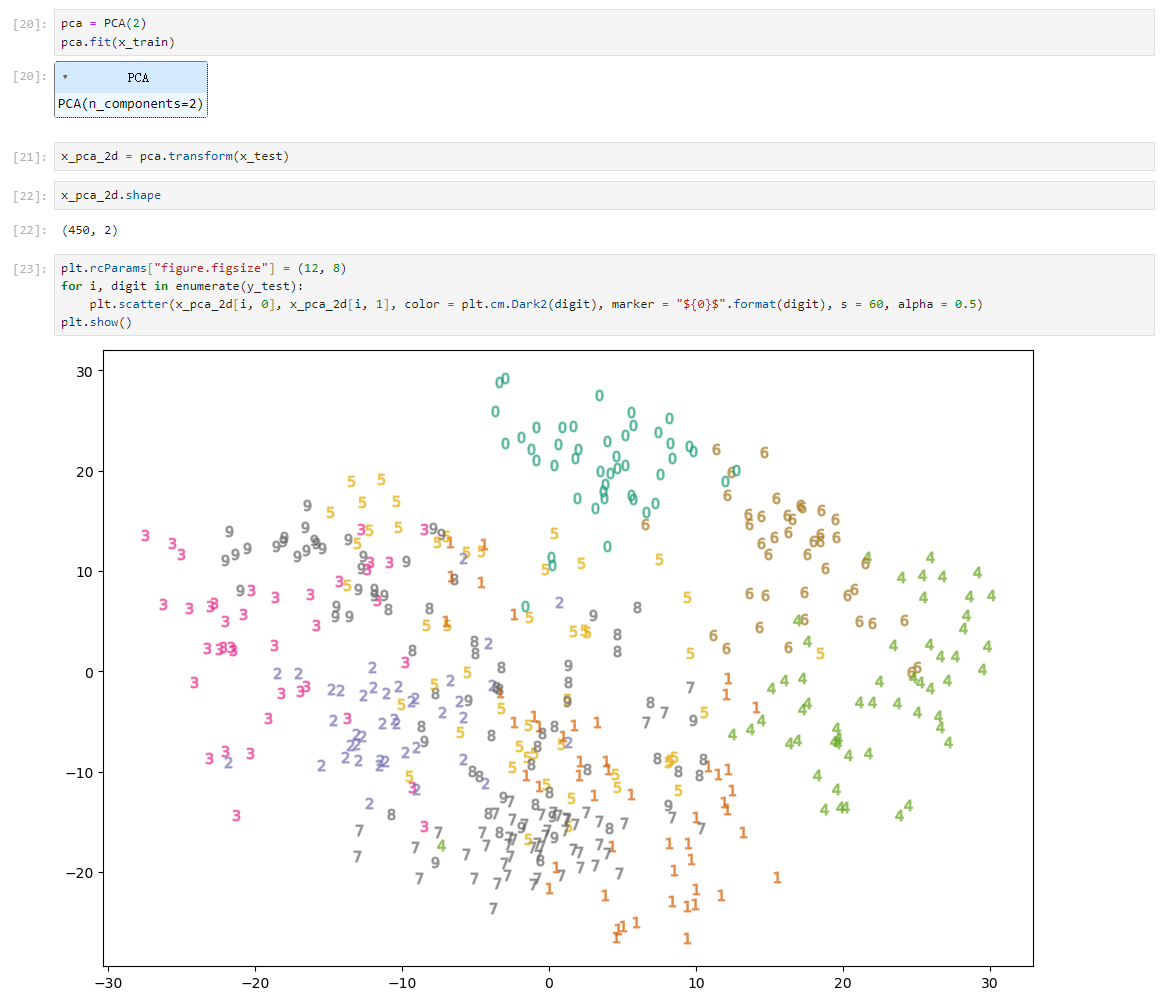Click into the pca.transform(x_test) code cell

coord(604,157)
